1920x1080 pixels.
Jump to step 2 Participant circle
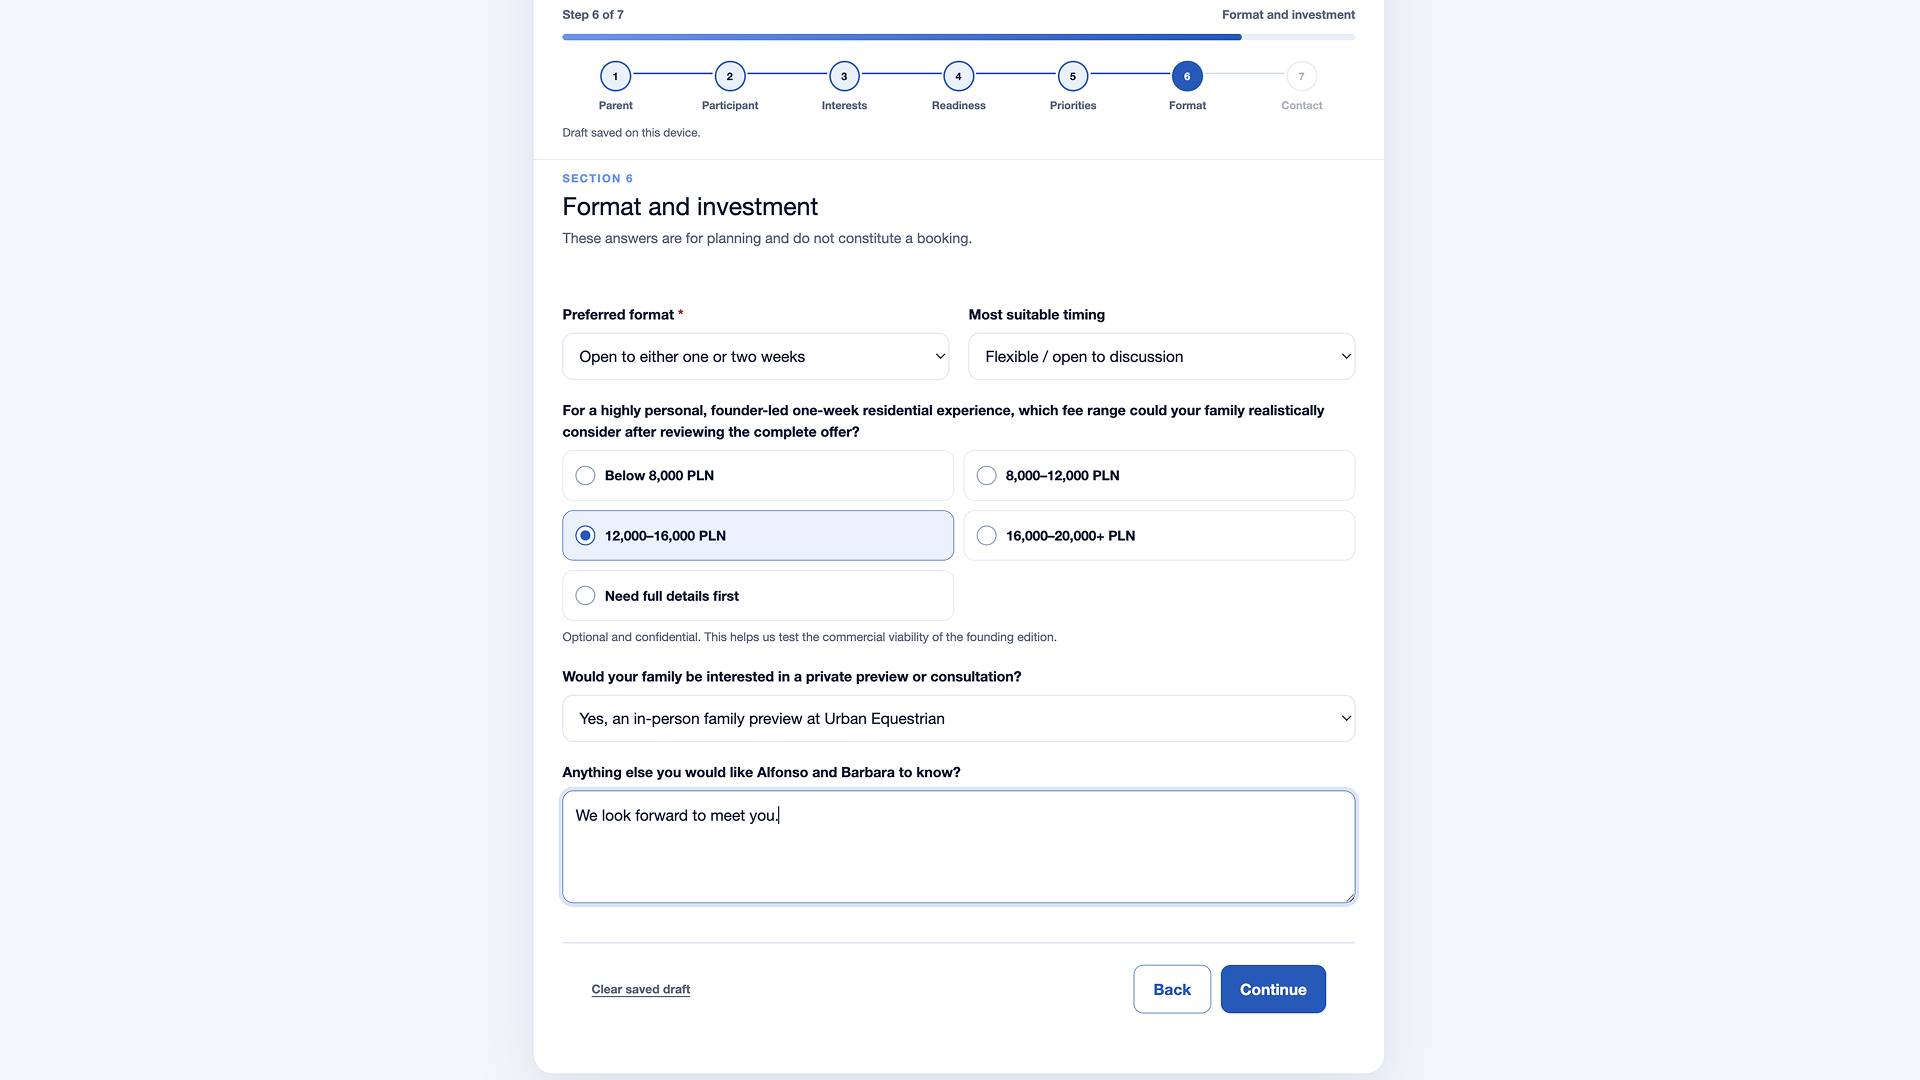pos(730,76)
